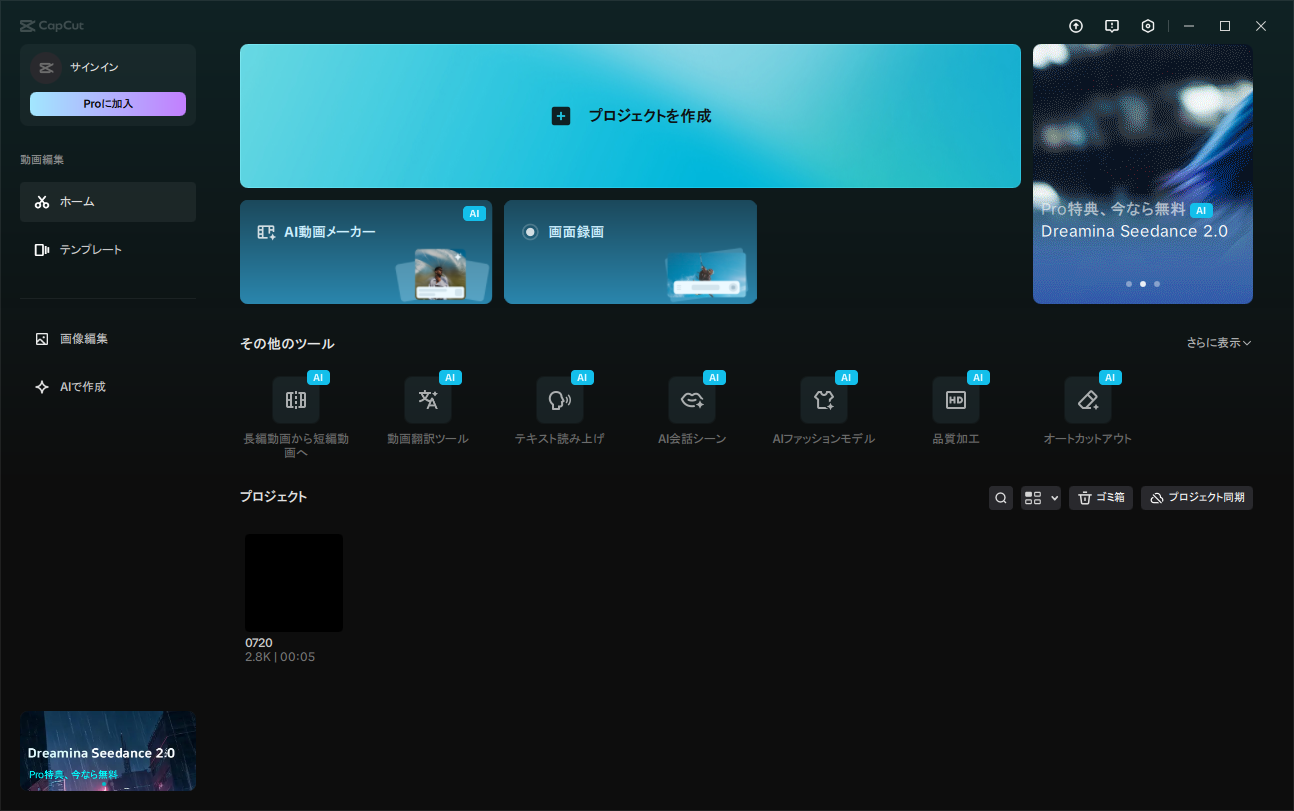Click the Proに加入 button

[108, 104]
